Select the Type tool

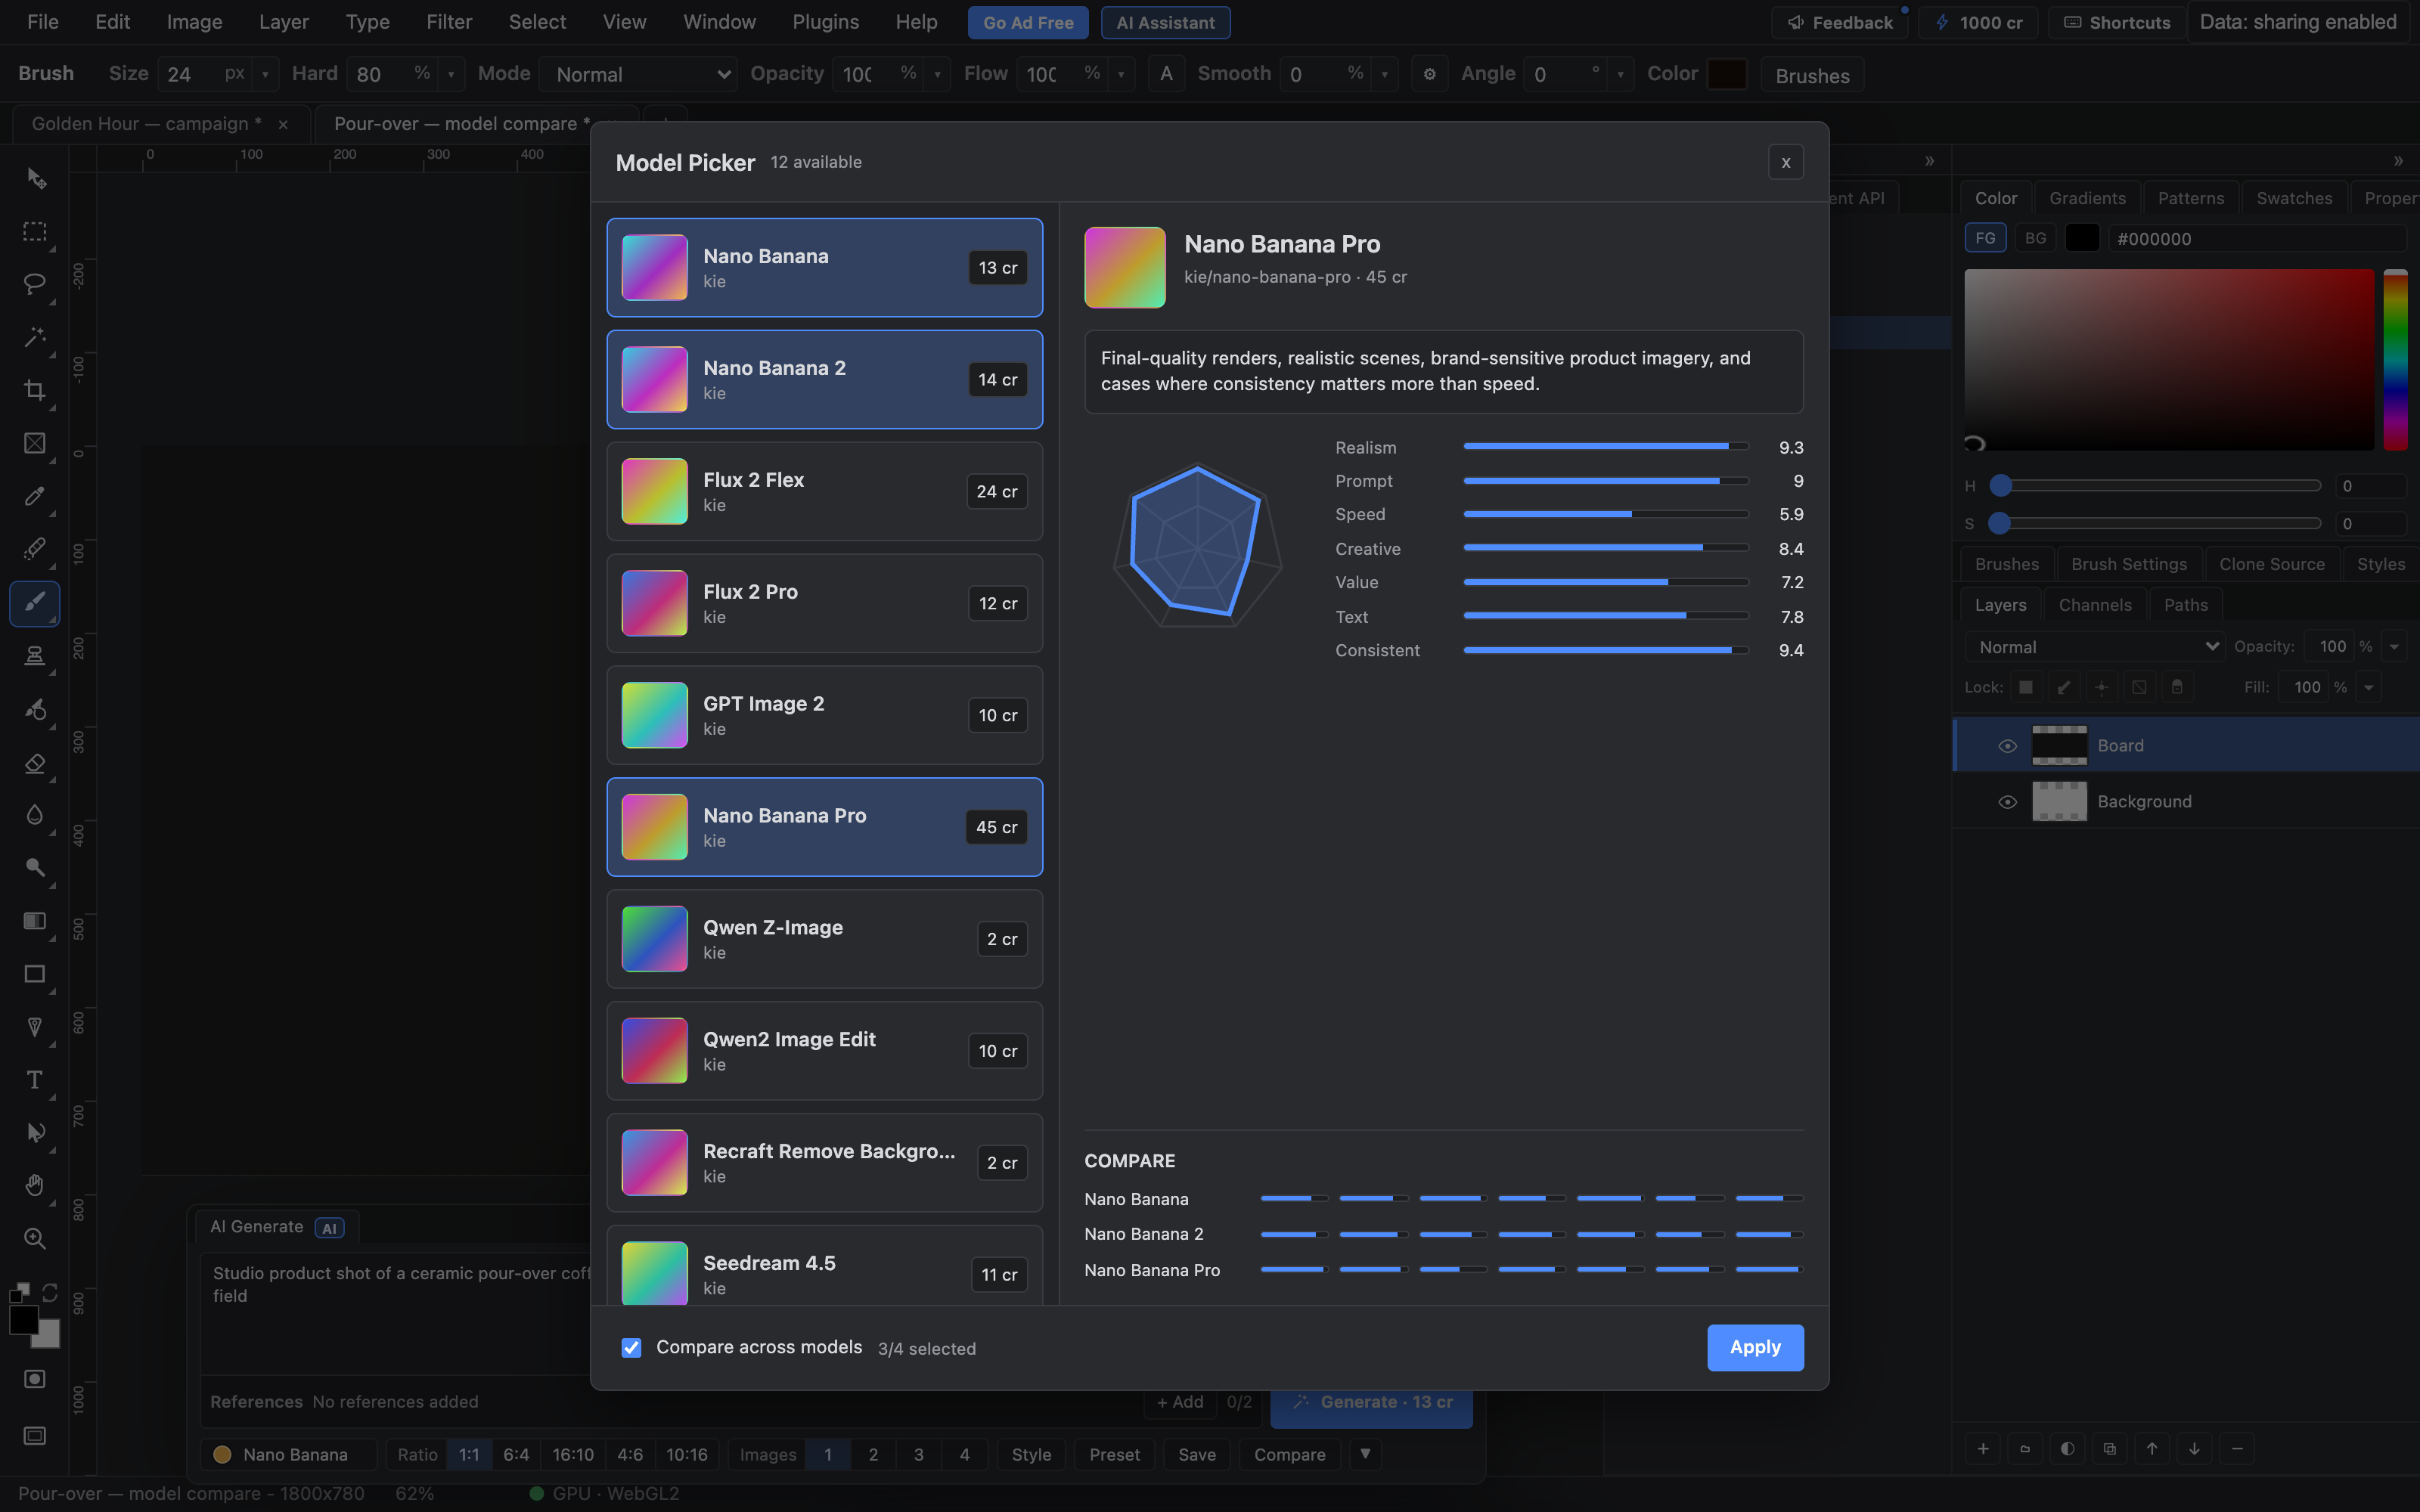(35, 1080)
